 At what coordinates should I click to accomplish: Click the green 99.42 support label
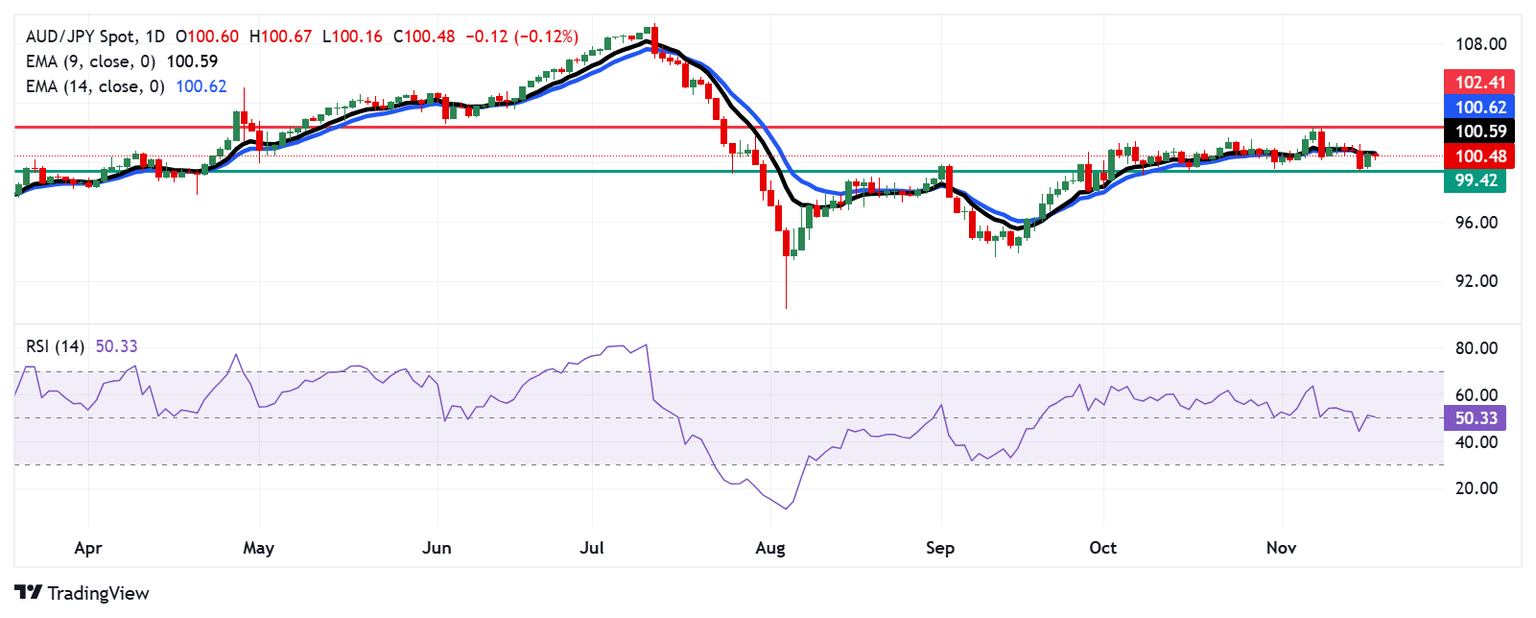tap(1470, 181)
